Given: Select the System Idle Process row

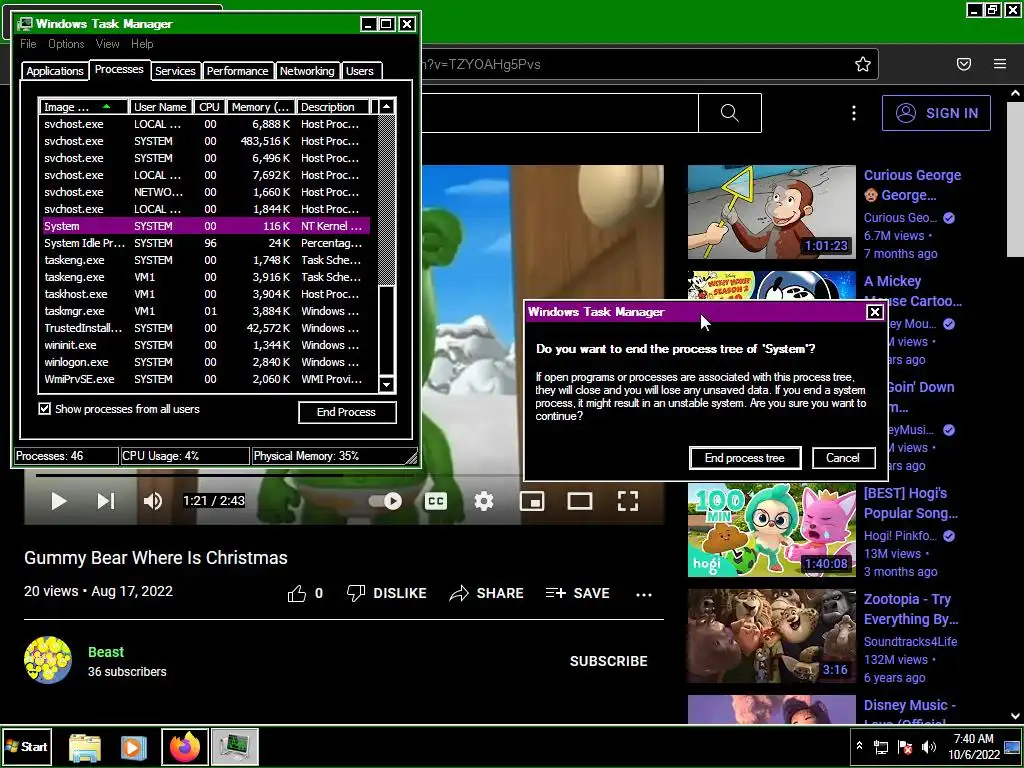Looking at the screenshot, I should (206, 243).
